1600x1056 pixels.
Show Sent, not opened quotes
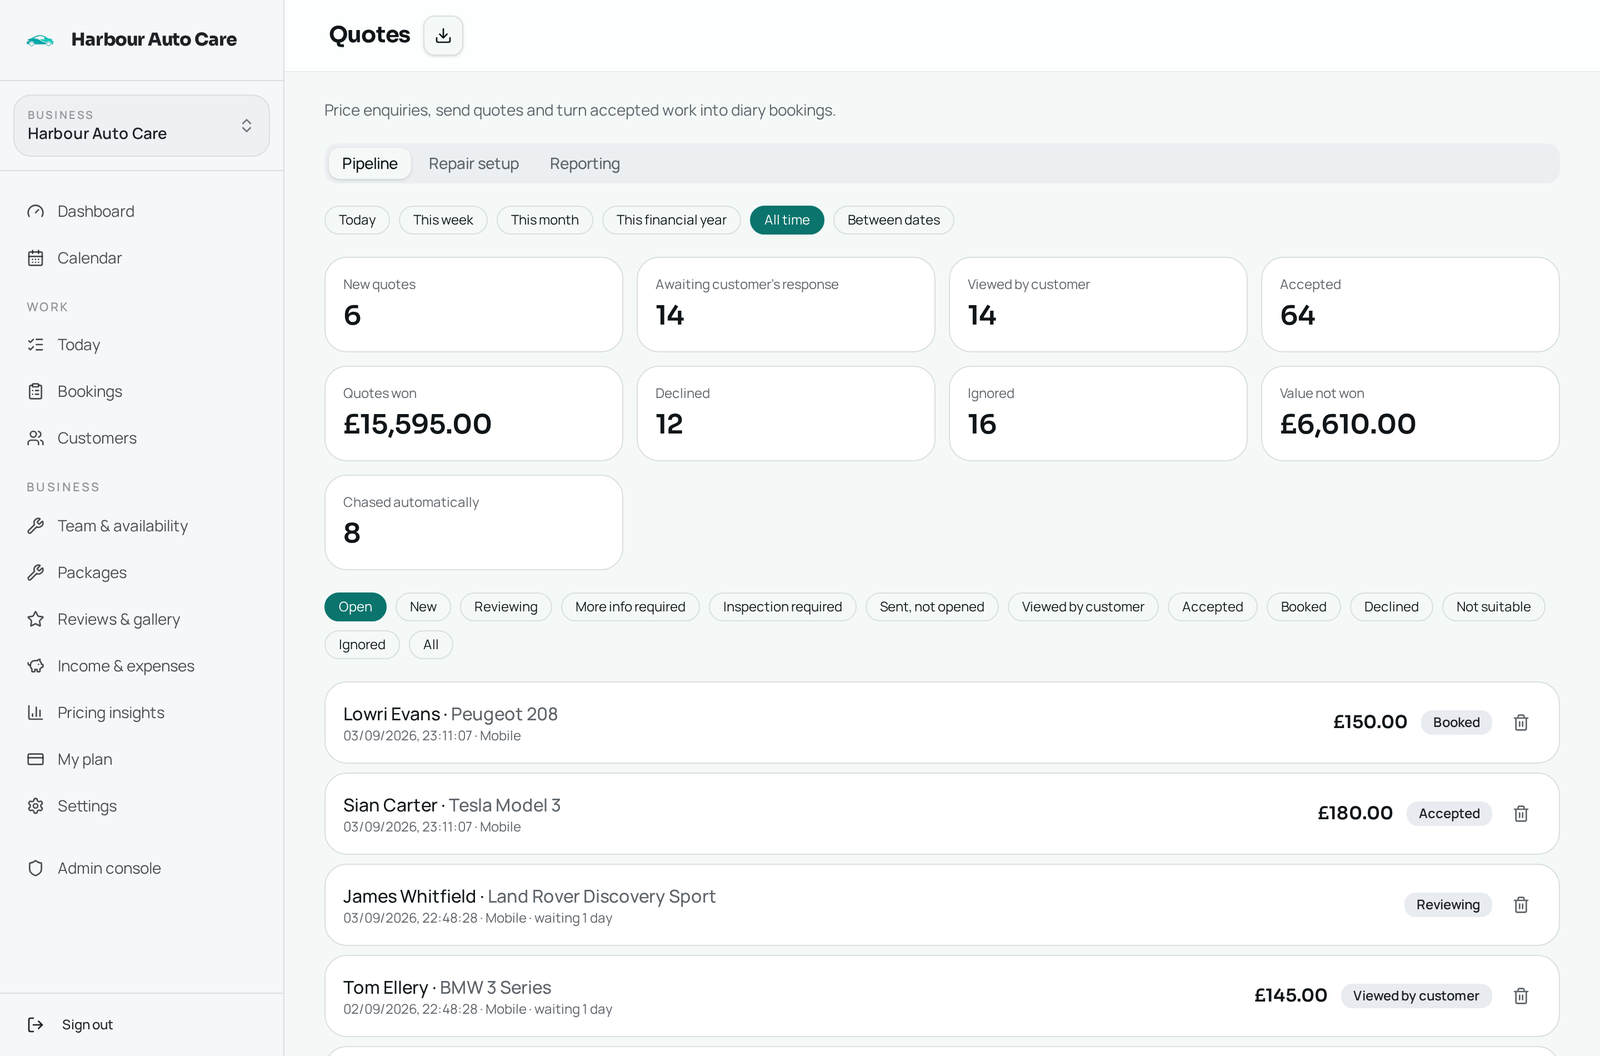pos(932,607)
